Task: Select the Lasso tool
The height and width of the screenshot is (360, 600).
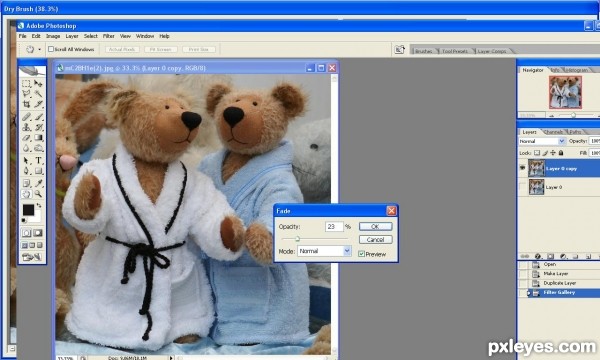Action: point(26,94)
